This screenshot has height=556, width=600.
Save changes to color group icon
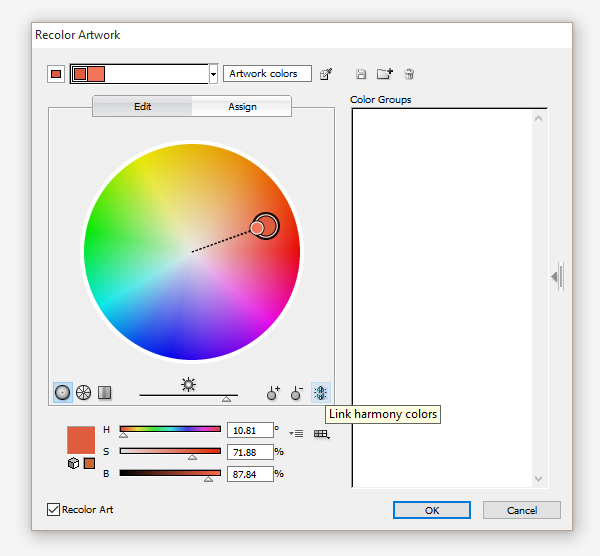[361, 74]
